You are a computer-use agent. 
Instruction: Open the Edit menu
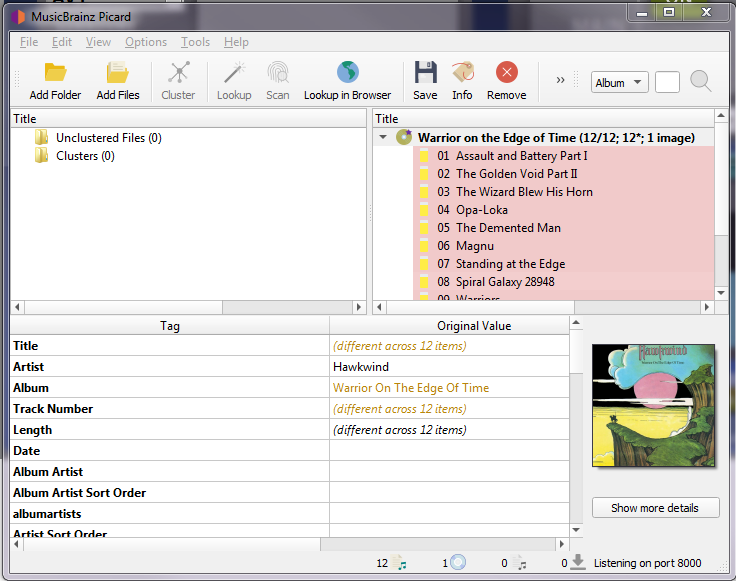[62, 42]
